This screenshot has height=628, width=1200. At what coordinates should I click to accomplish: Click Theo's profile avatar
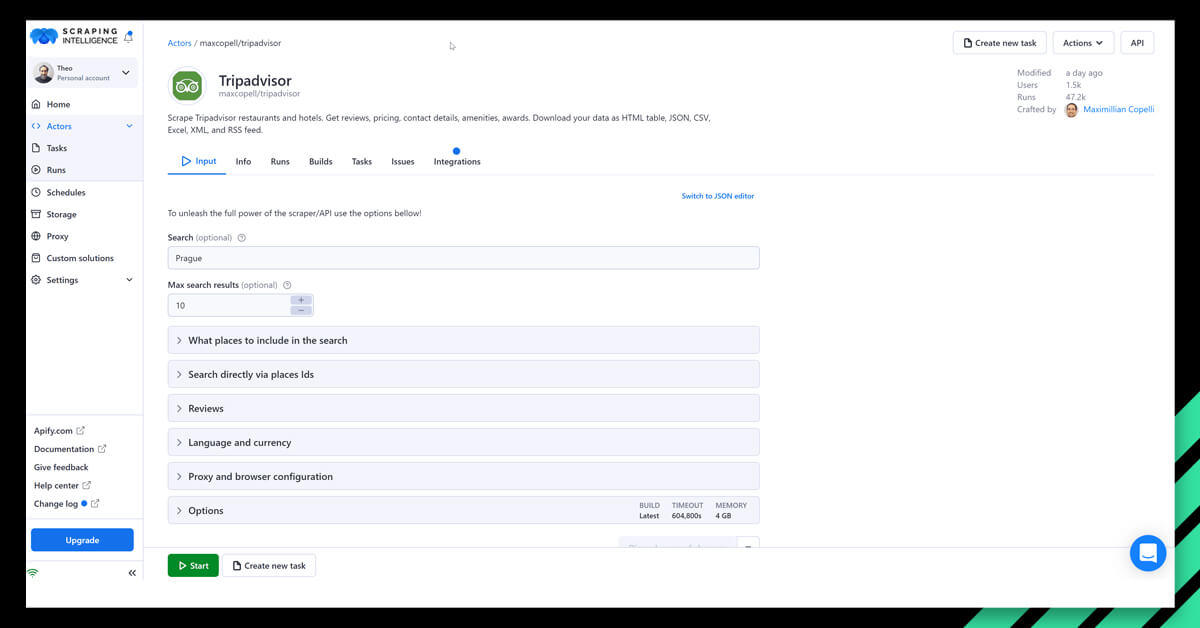(x=43, y=73)
